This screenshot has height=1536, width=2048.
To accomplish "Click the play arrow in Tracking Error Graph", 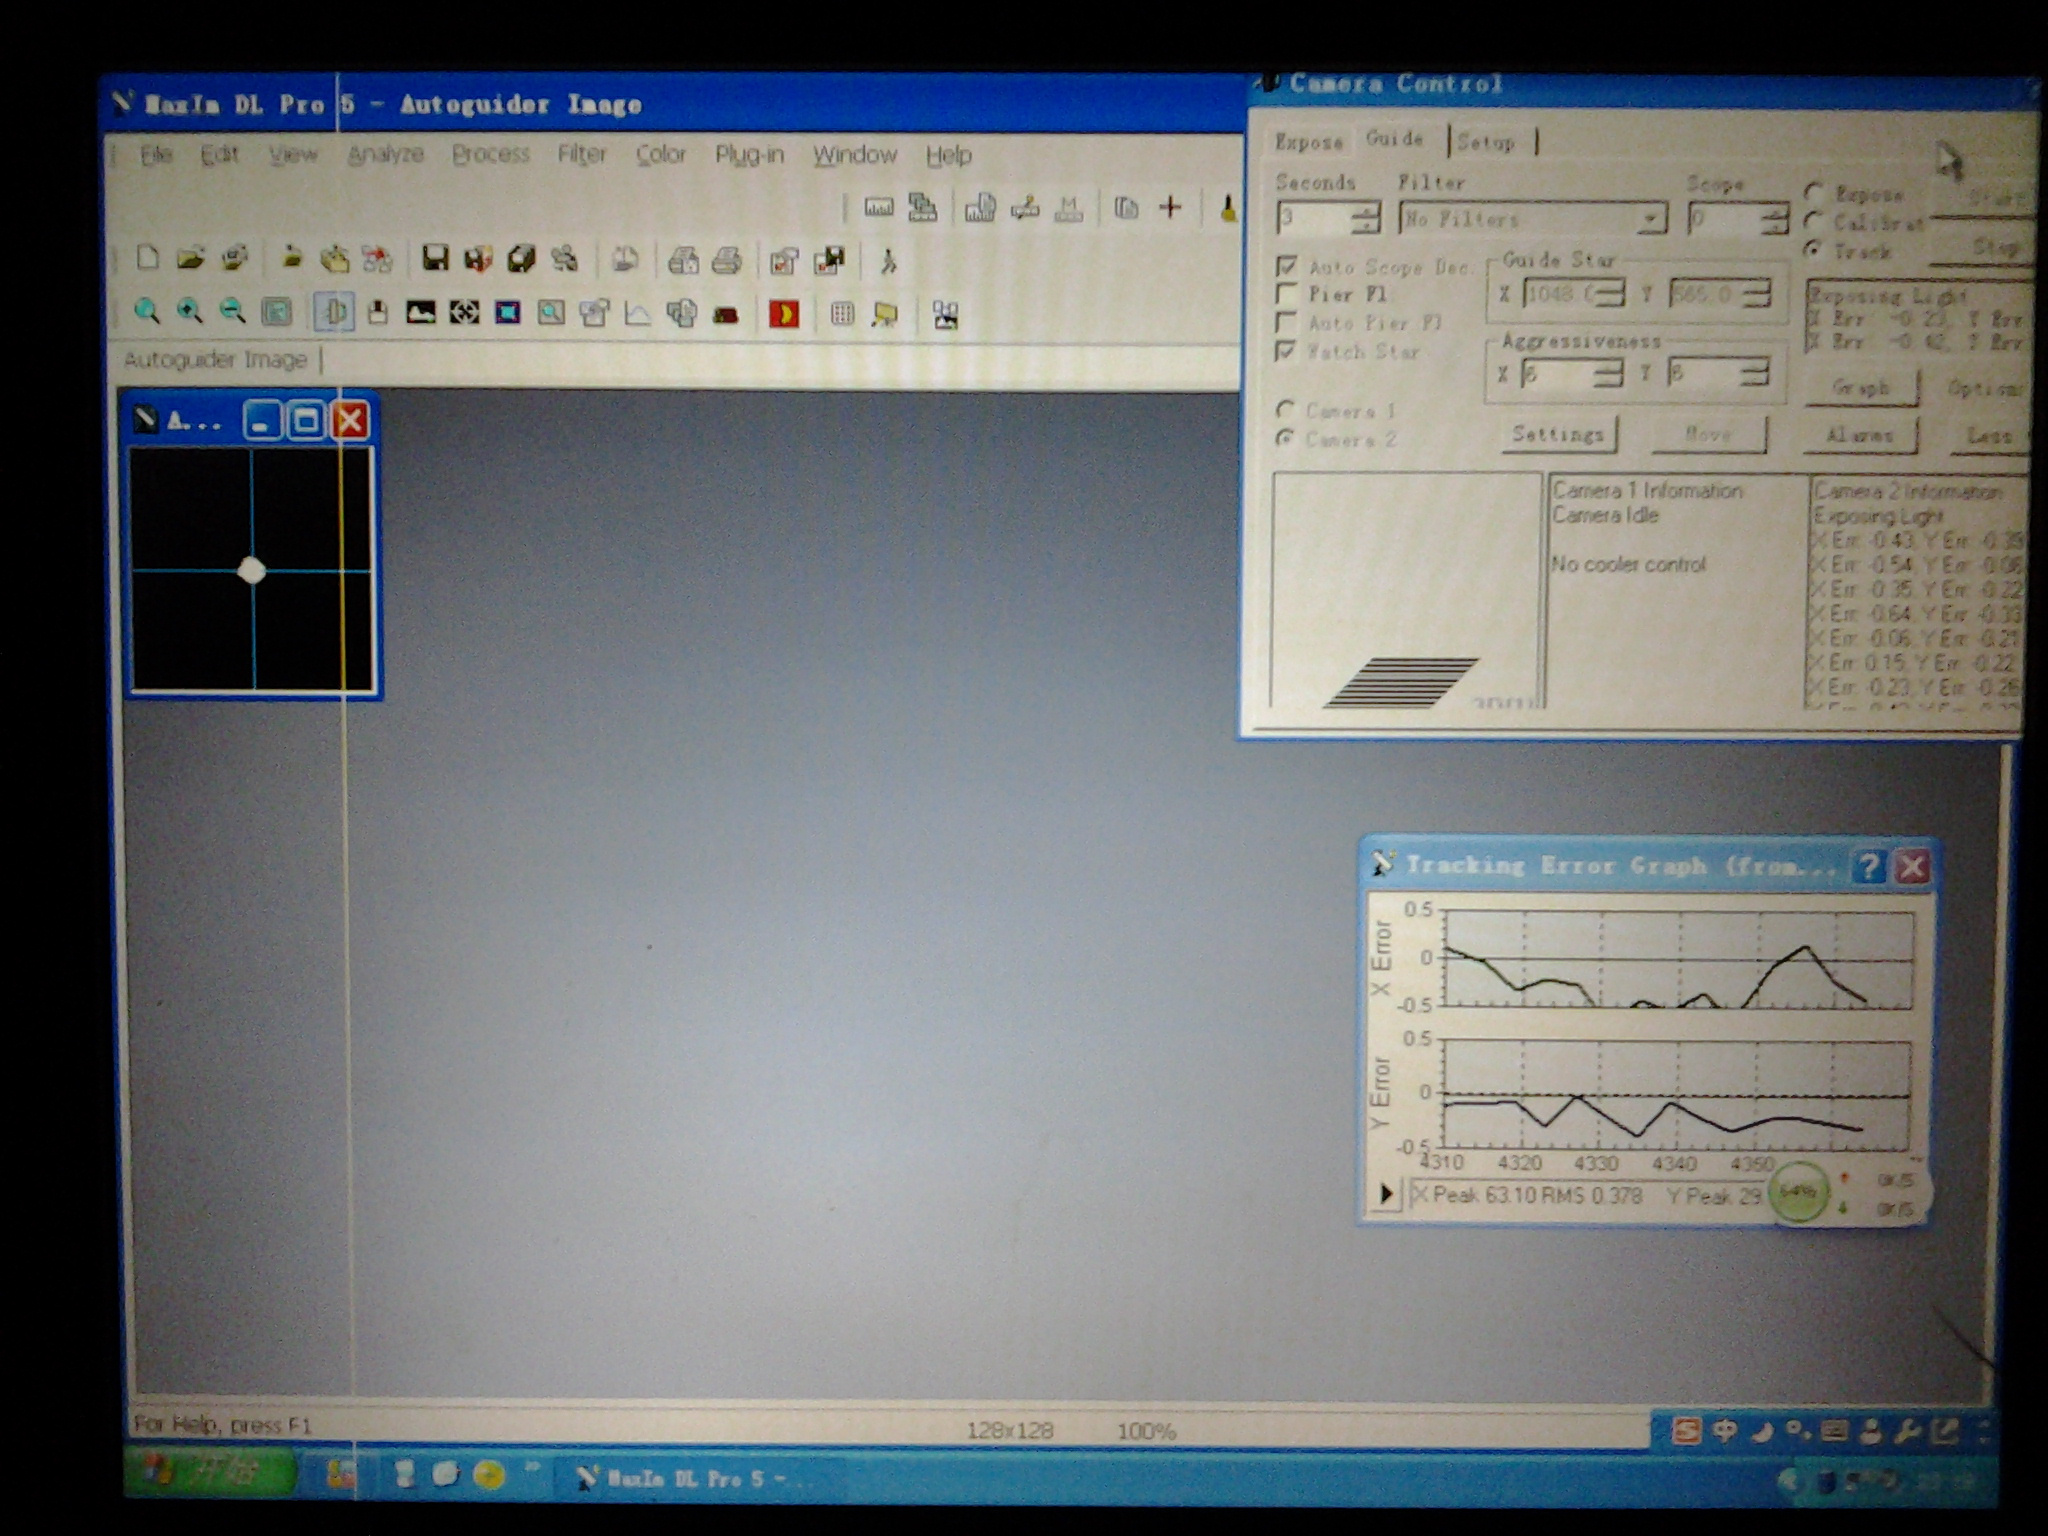I will coord(1386,1193).
